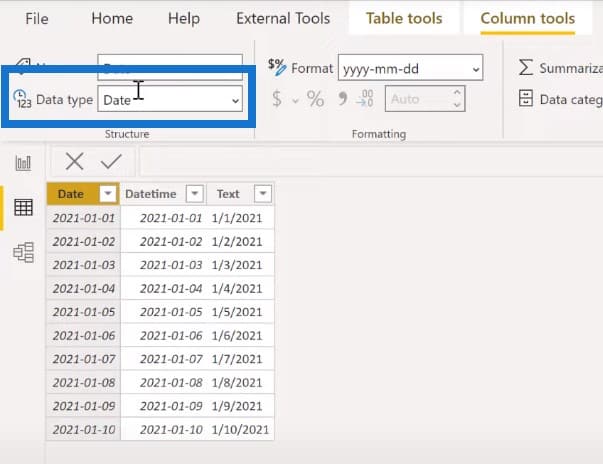603x464 pixels.
Task: Open the Report view icon in sidebar
Action: point(23,163)
